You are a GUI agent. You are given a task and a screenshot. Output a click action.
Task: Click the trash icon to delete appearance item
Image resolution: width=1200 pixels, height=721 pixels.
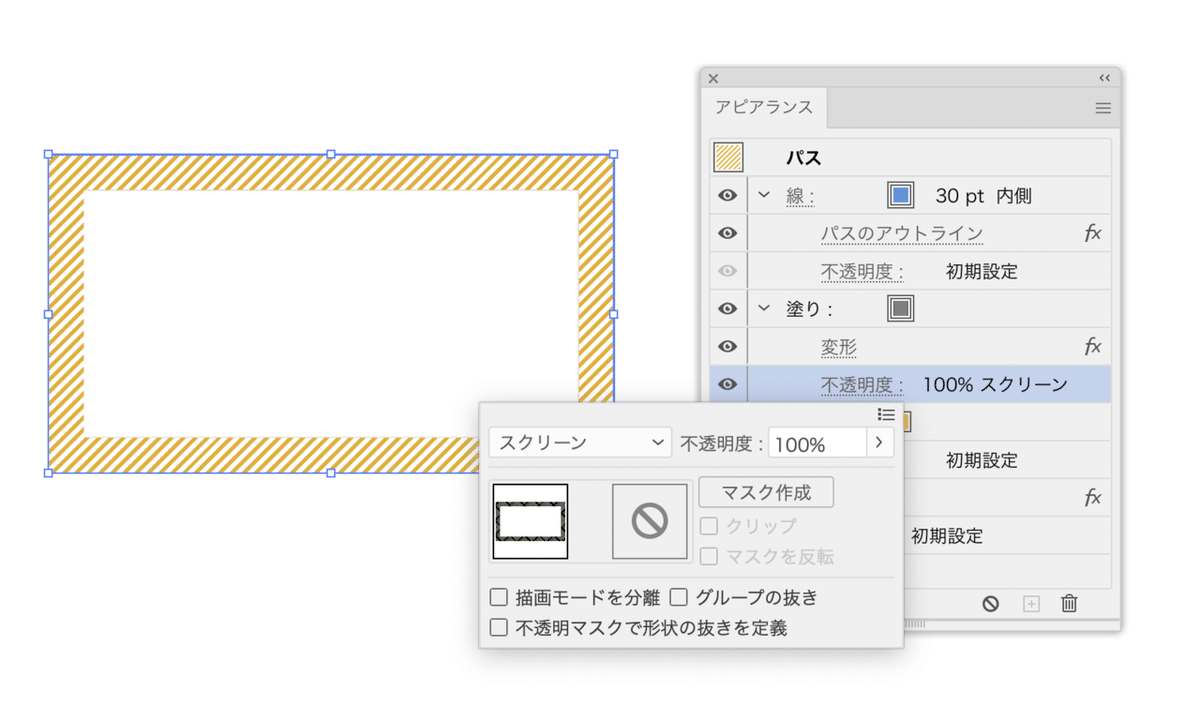1069,603
